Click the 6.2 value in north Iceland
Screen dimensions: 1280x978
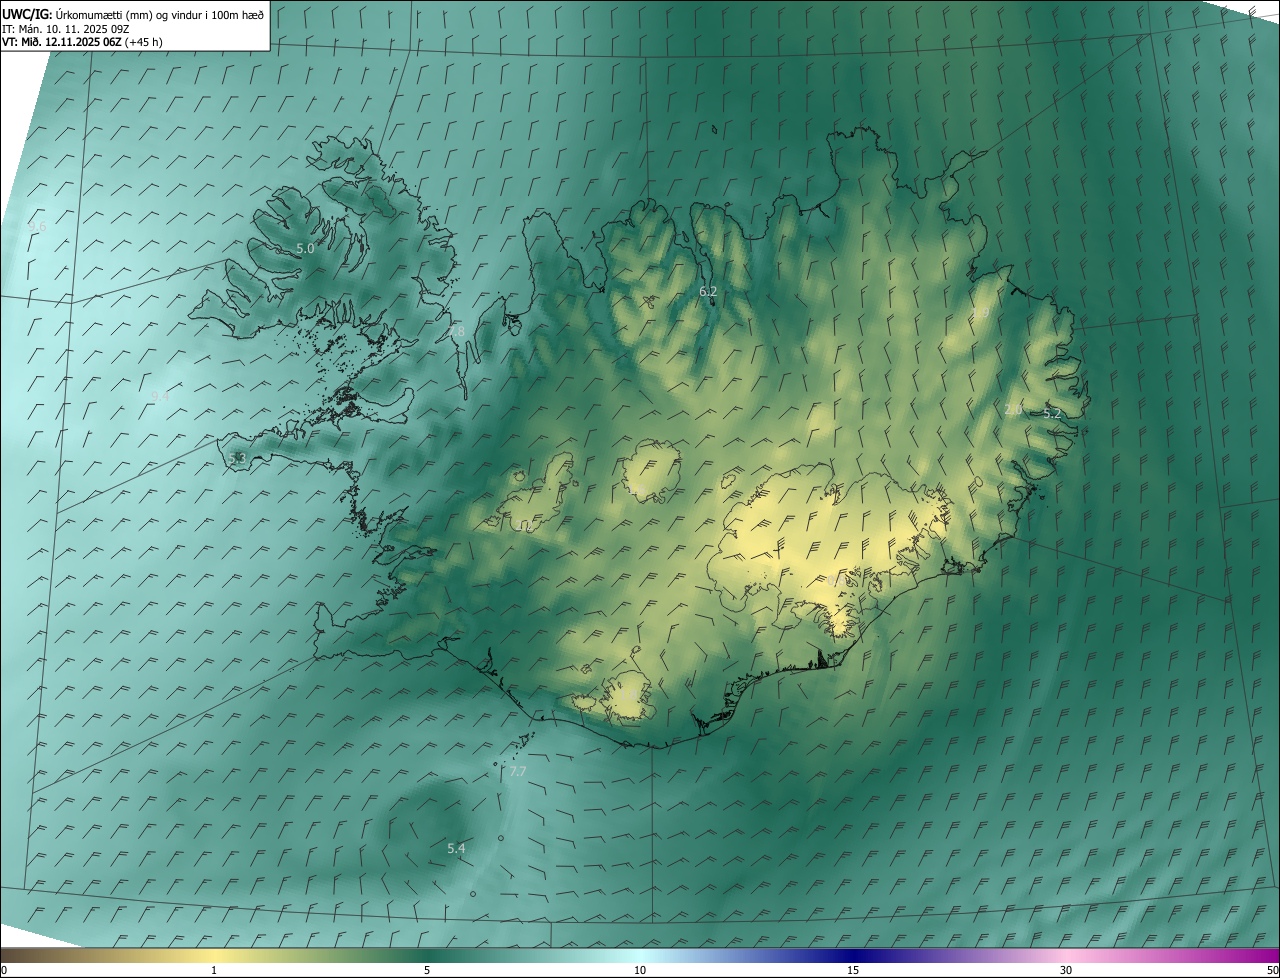tap(708, 291)
